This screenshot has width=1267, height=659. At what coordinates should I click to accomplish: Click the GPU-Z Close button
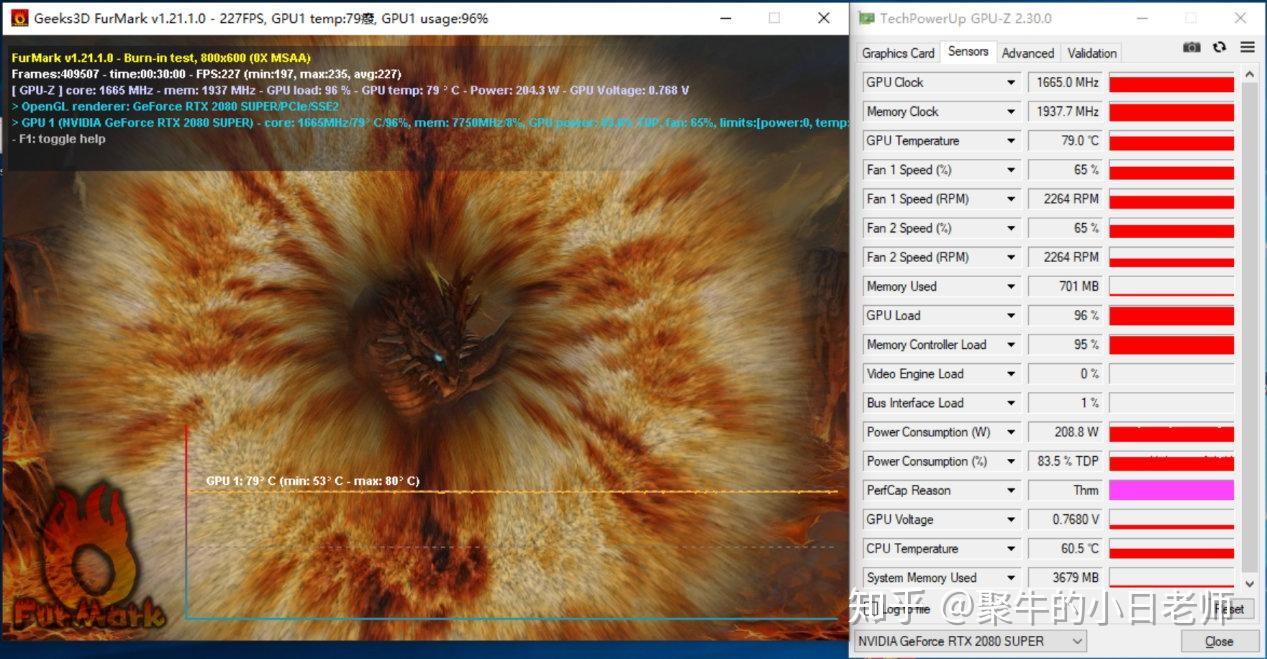coord(1219,641)
